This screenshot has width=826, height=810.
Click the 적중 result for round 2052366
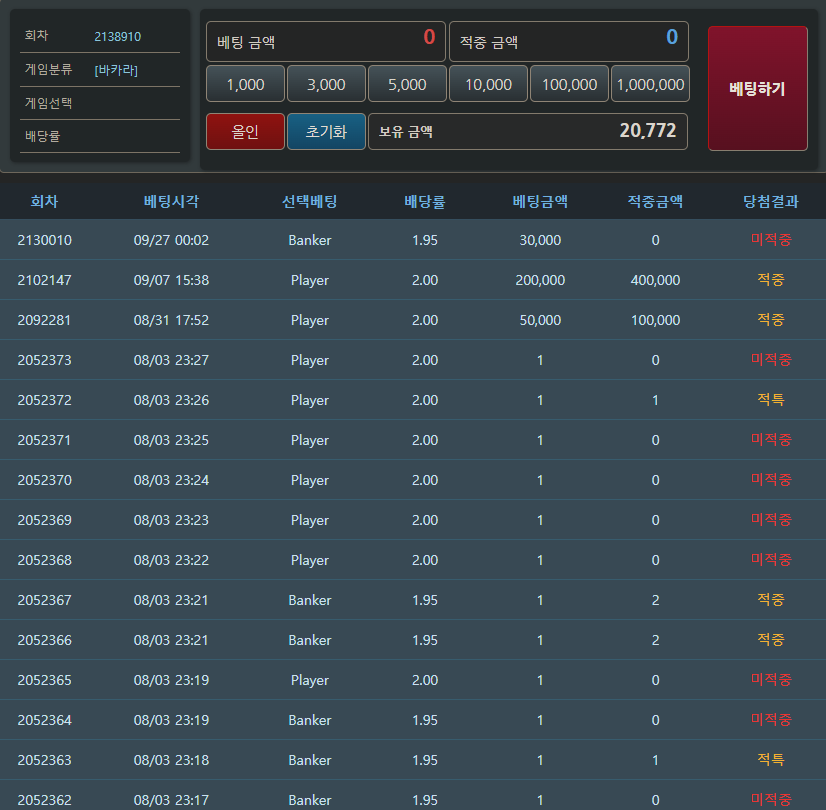771,640
